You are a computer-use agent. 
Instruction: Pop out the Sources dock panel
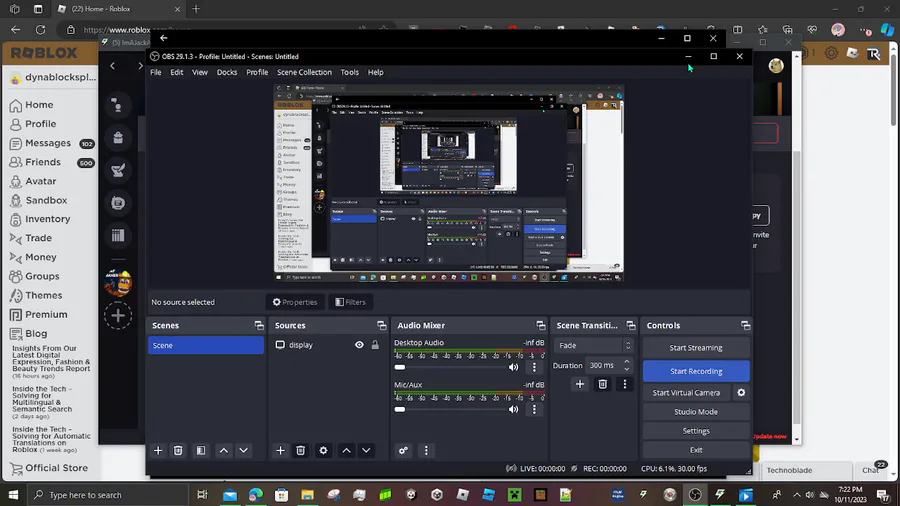point(382,325)
